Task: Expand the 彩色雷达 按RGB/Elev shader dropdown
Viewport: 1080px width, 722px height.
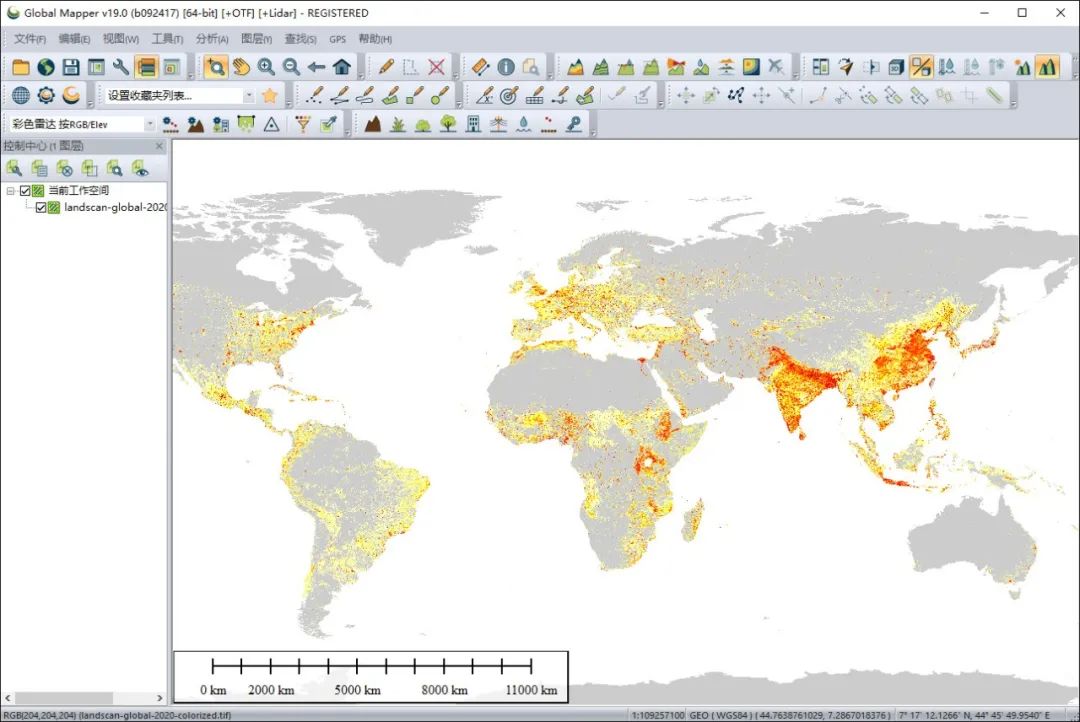Action: (x=150, y=125)
